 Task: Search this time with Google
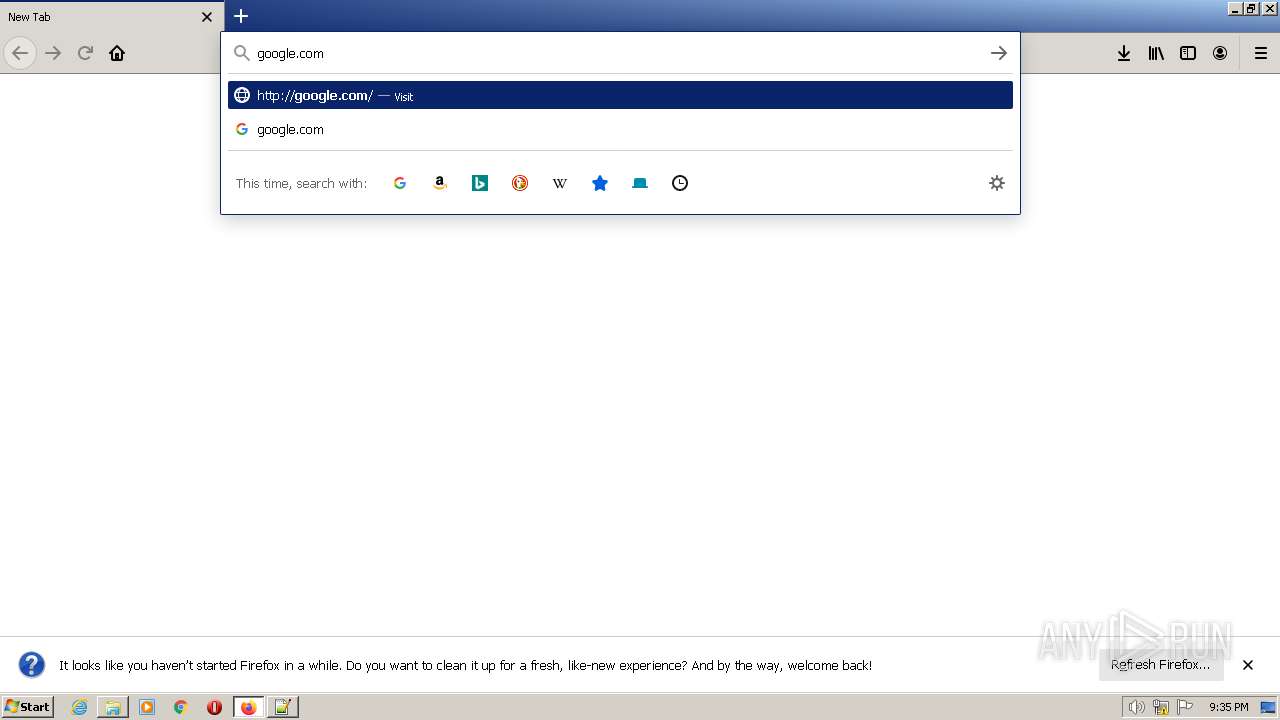(400, 183)
